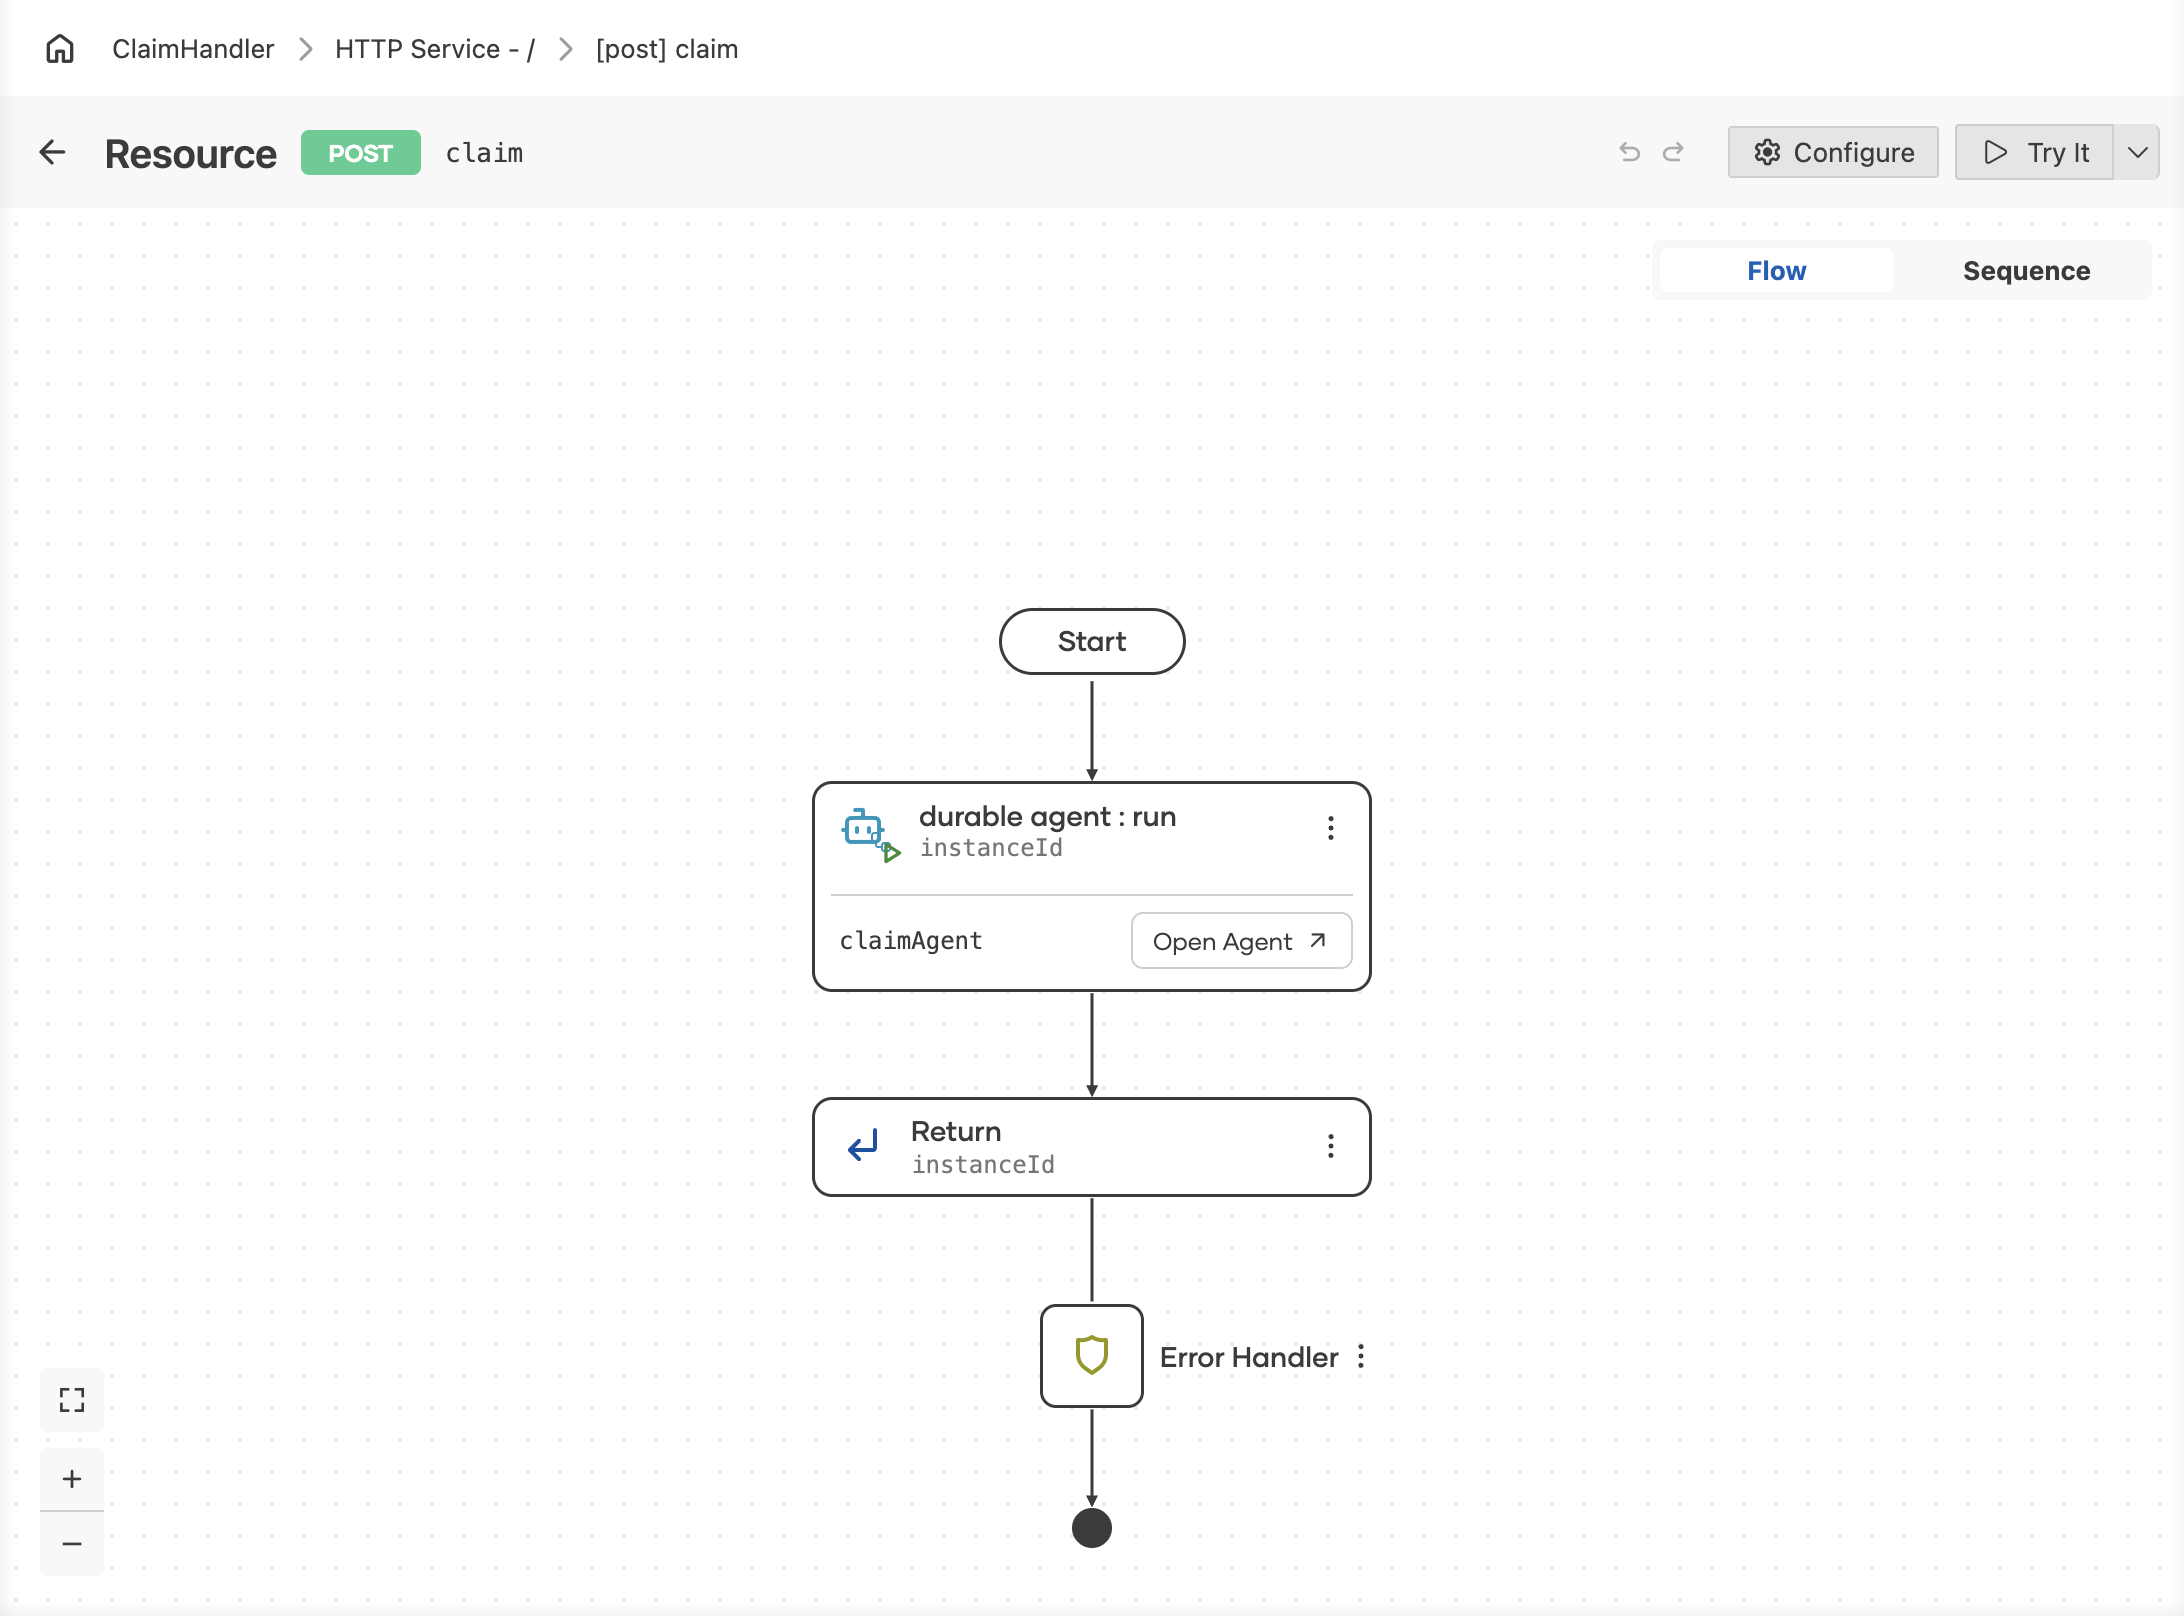Viewport: 2184px width, 1616px height.
Task: Click the claim resource path text
Action: 484,153
